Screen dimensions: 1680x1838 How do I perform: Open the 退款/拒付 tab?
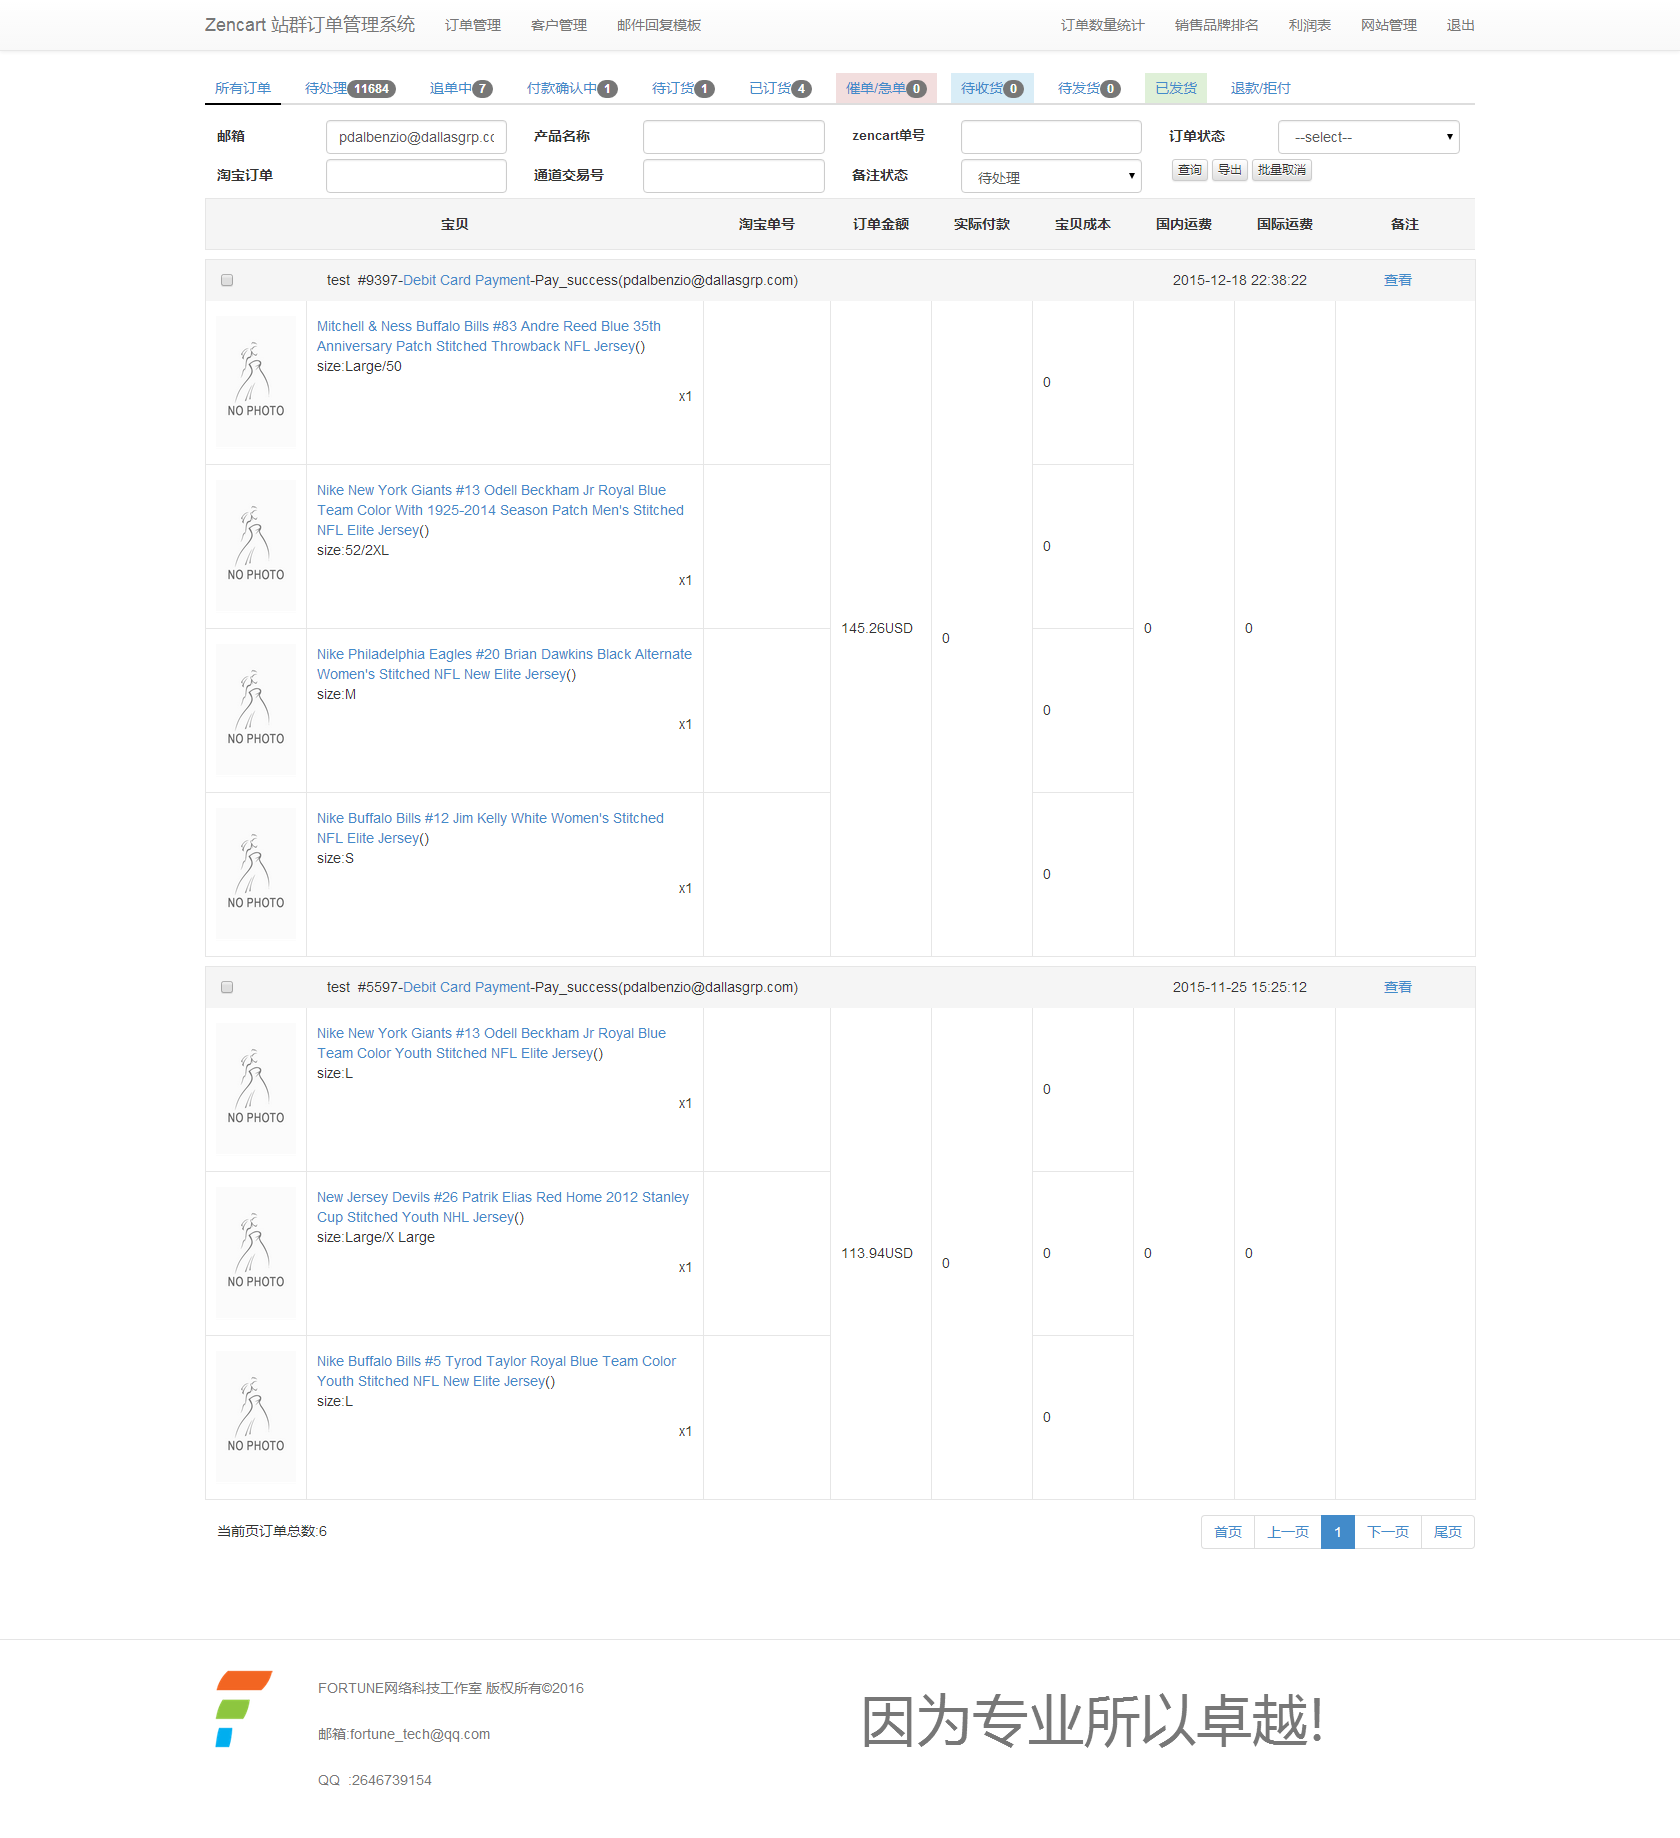pos(1258,88)
